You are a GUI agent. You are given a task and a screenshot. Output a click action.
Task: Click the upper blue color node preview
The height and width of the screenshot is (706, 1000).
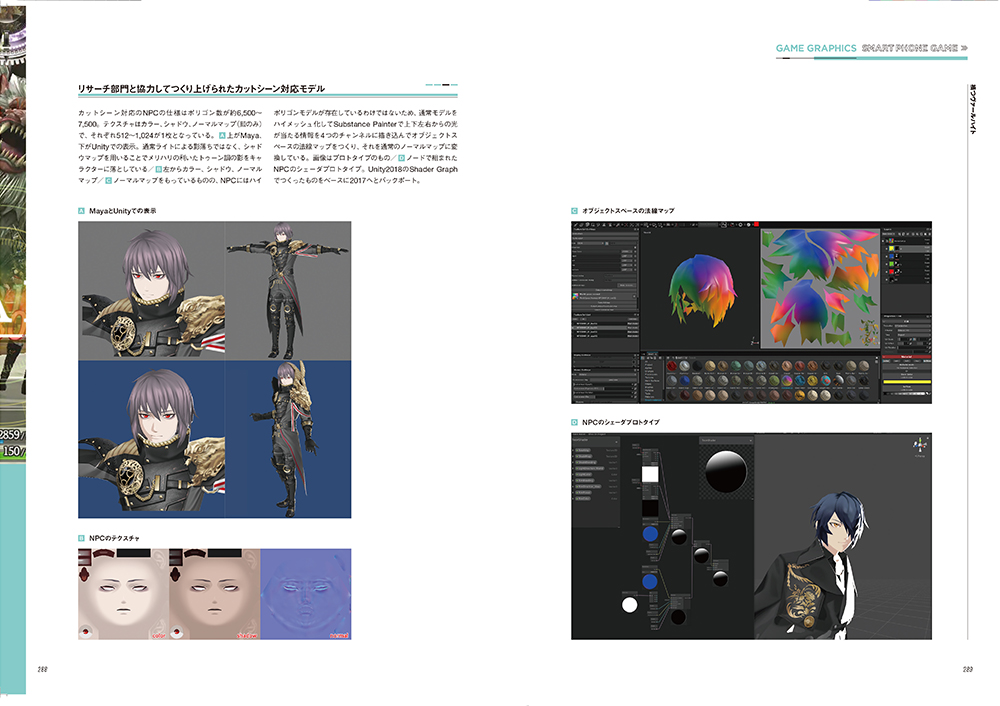point(649,536)
